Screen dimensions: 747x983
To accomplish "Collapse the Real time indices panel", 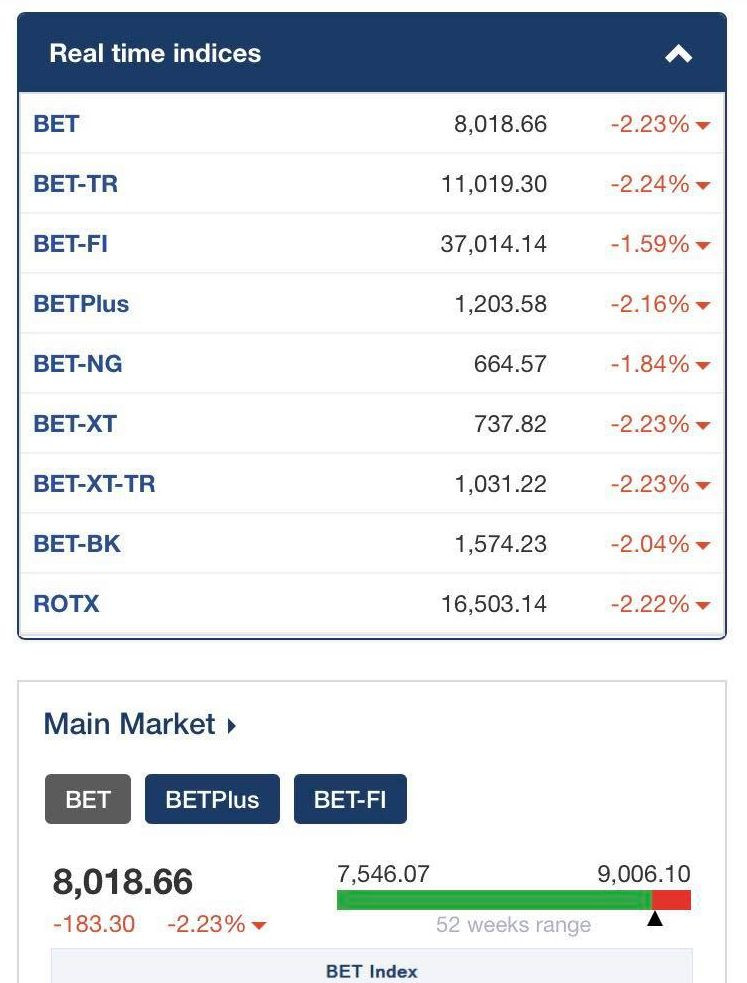I will tap(678, 54).
